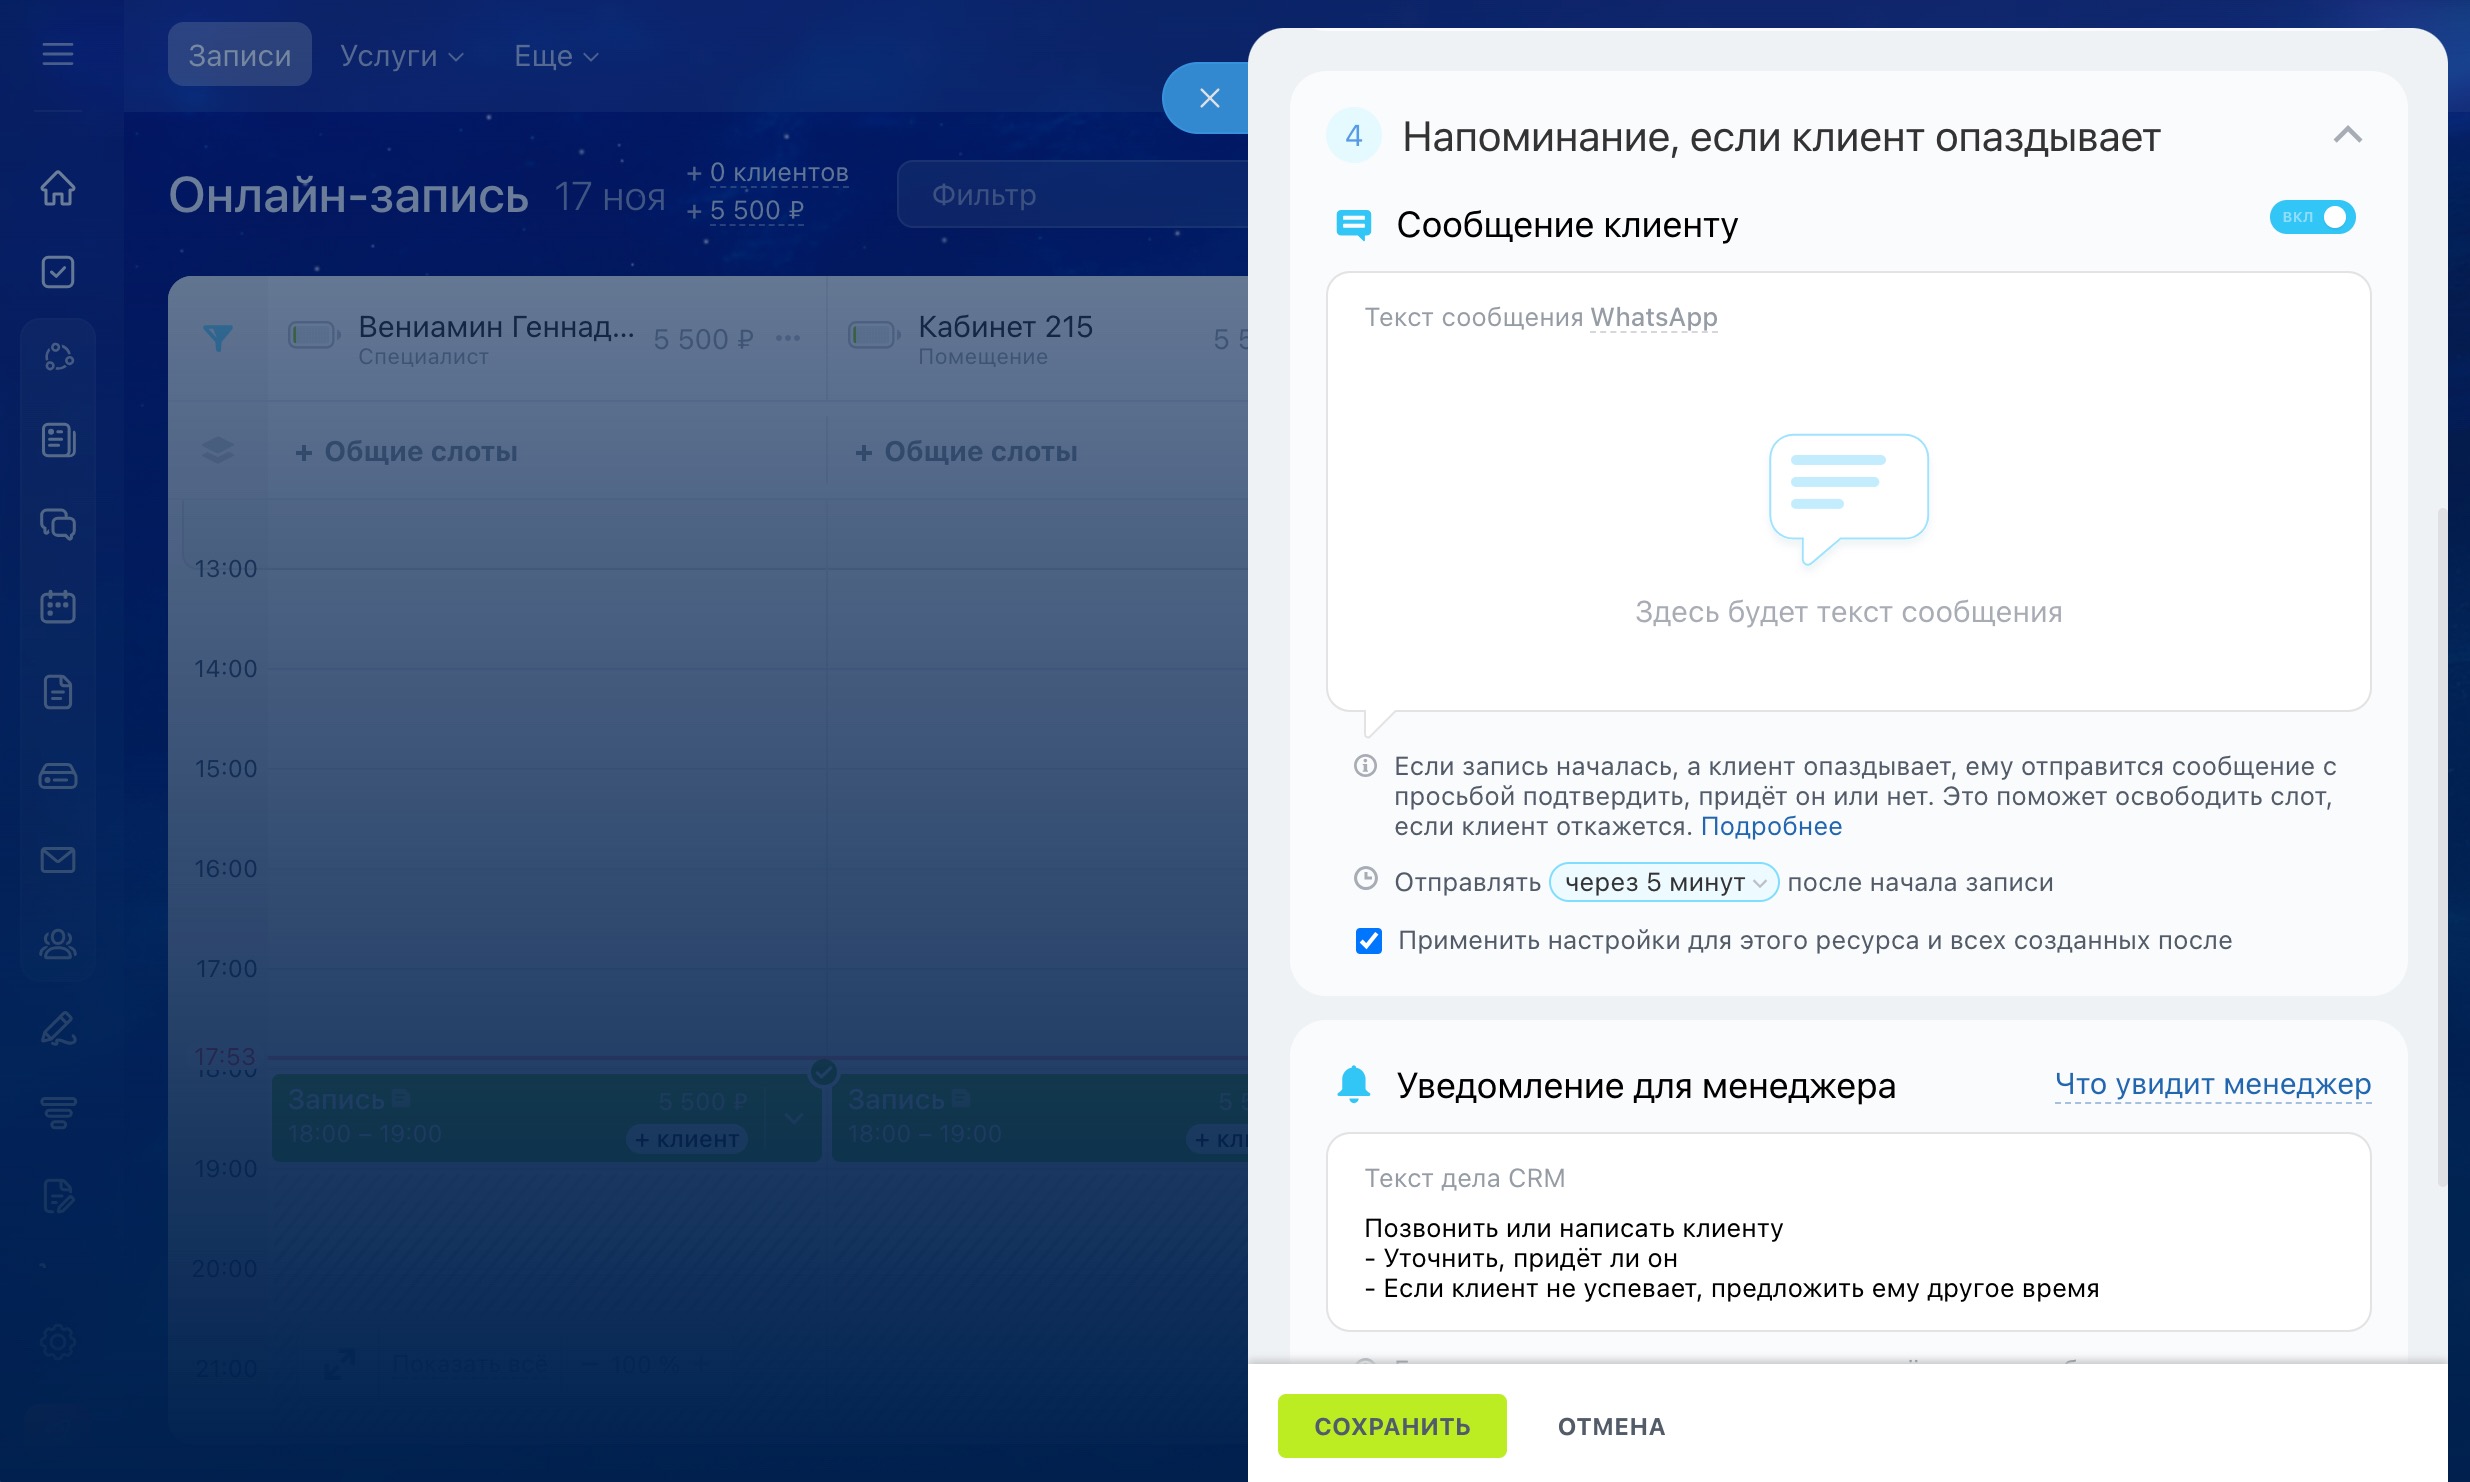Open the chat bubbles icon in sidebar
The height and width of the screenshot is (1482, 2470).
[58, 524]
